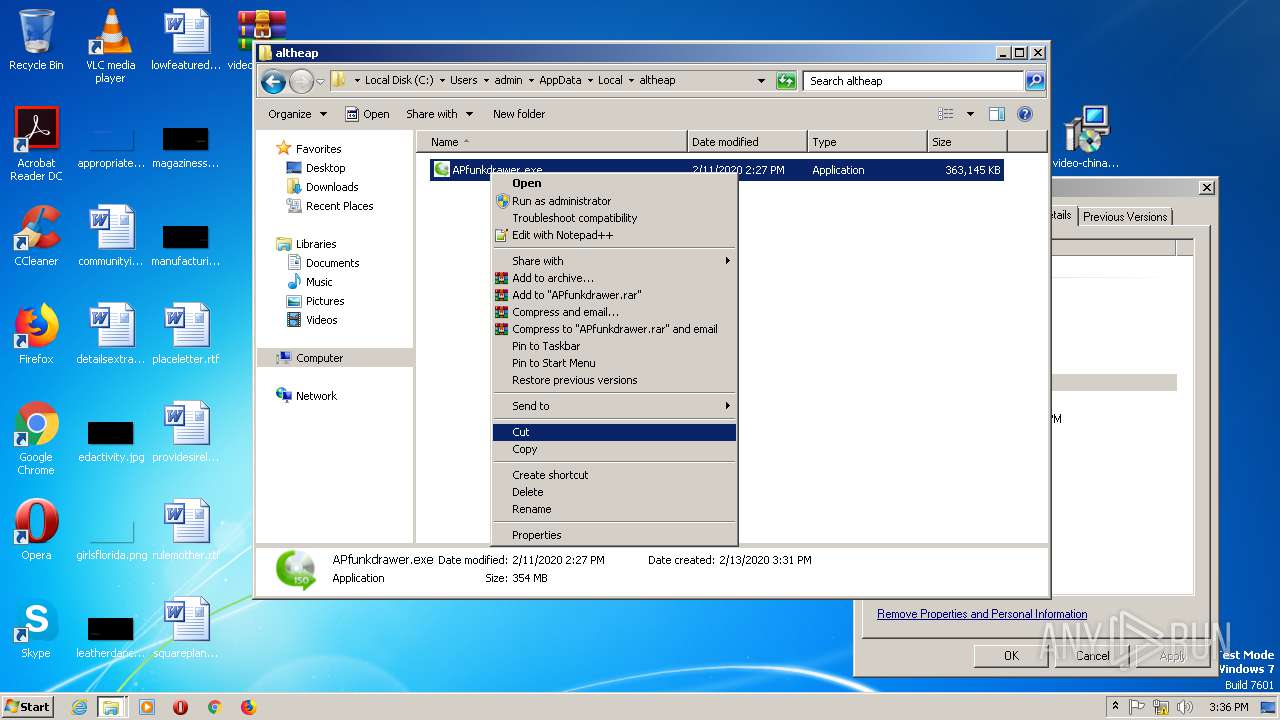The image size is (1280, 720).
Task: Click Remove Properties and Personal Information link
Action: pos(982,614)
